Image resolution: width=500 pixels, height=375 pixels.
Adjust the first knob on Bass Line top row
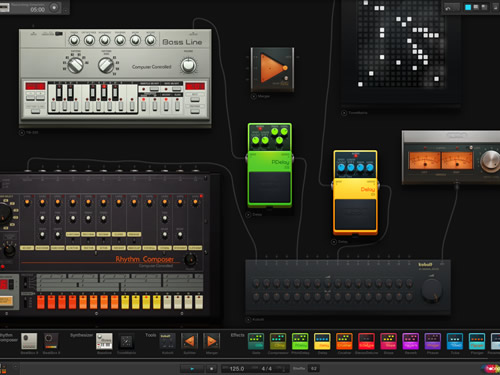[74, 40]
